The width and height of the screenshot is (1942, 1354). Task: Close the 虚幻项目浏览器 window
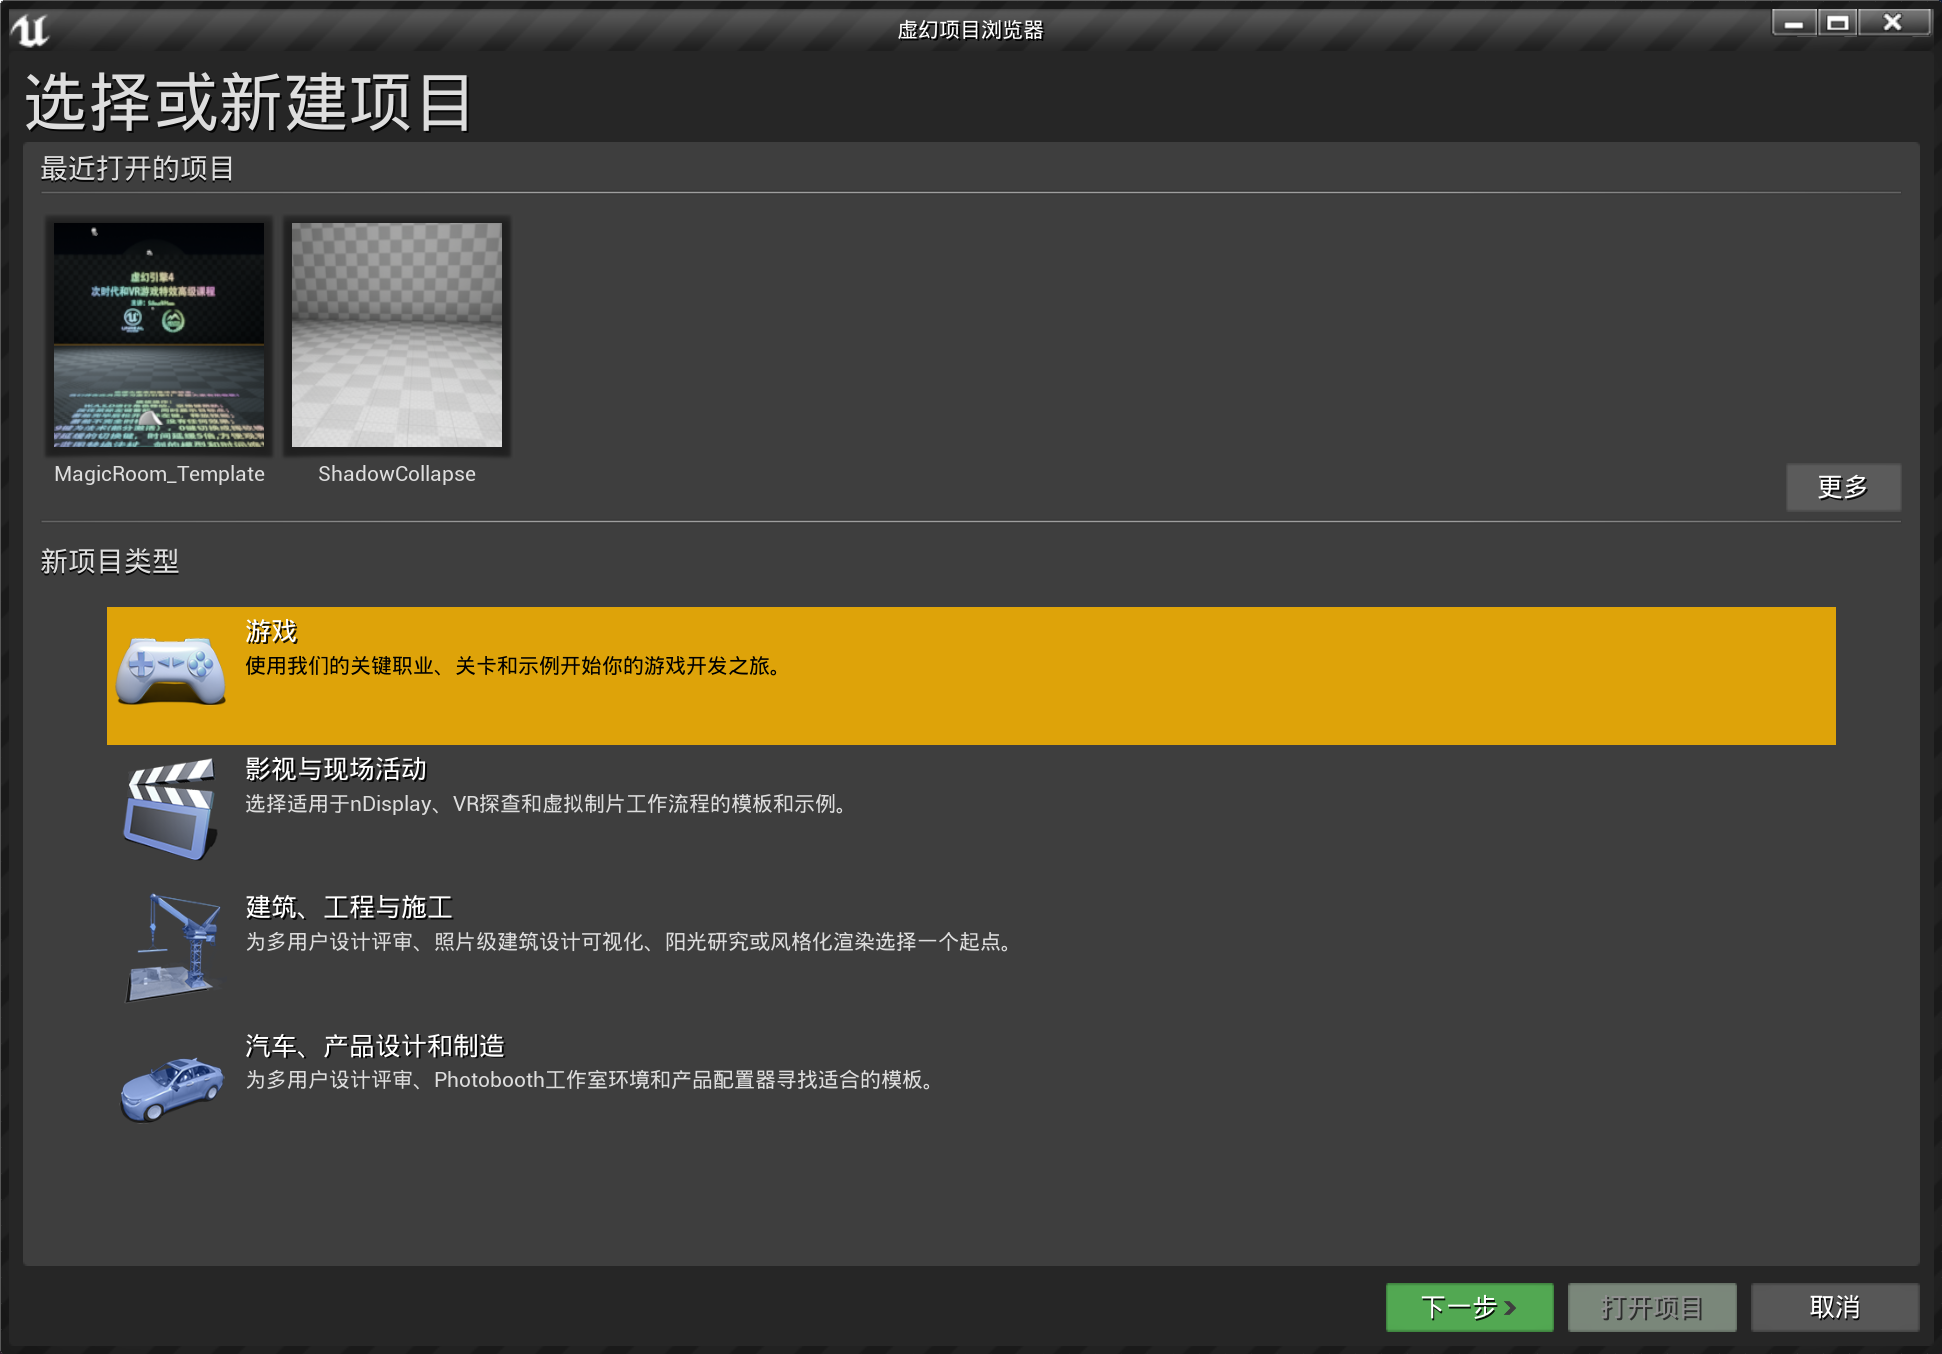coord(1892,23)
